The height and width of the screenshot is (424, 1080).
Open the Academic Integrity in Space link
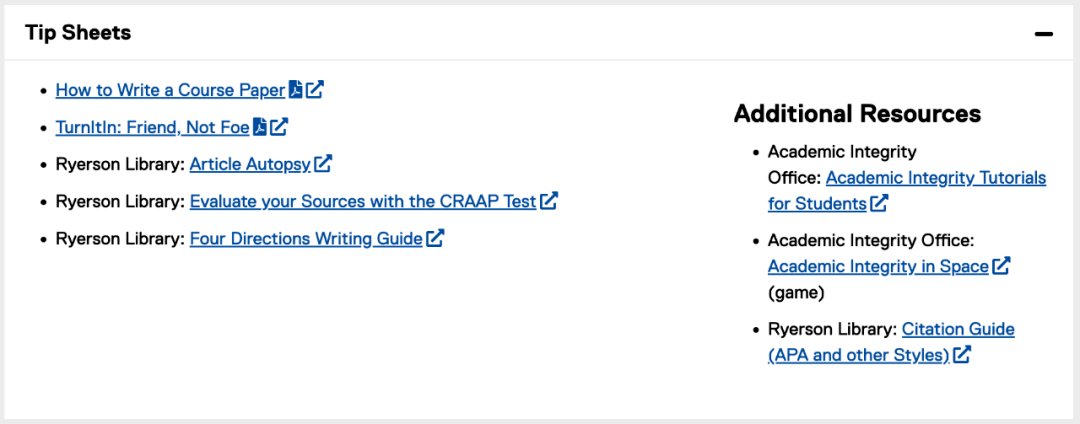click(x=878, y=266)
